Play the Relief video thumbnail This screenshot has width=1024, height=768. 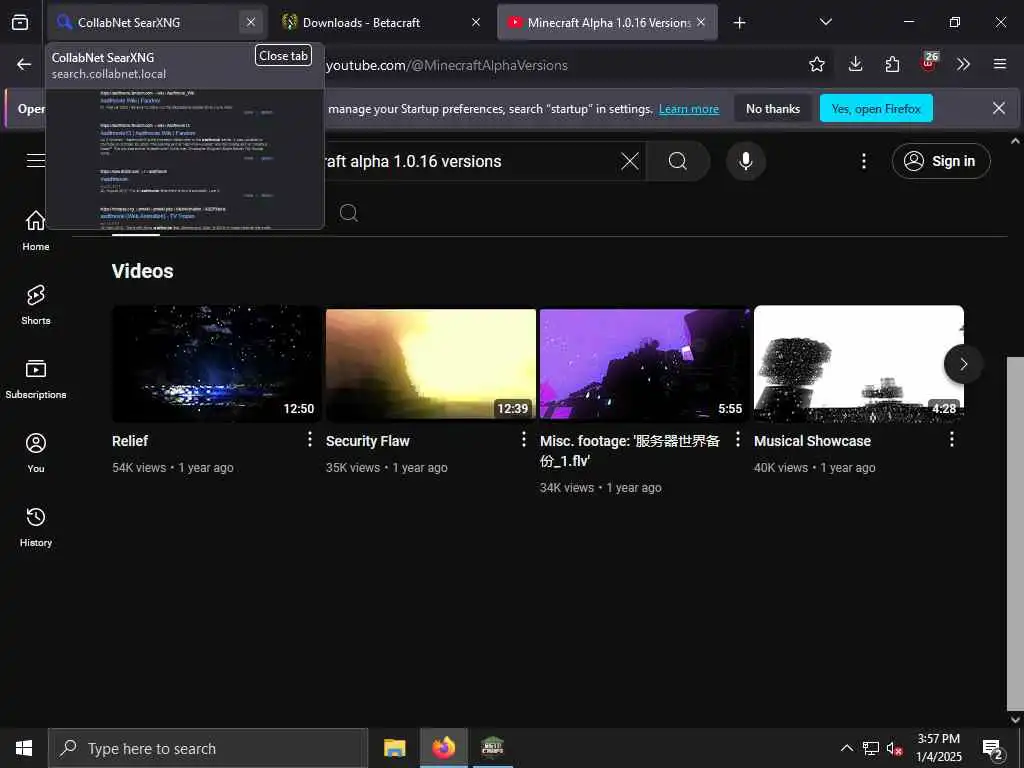click(217, 364)
